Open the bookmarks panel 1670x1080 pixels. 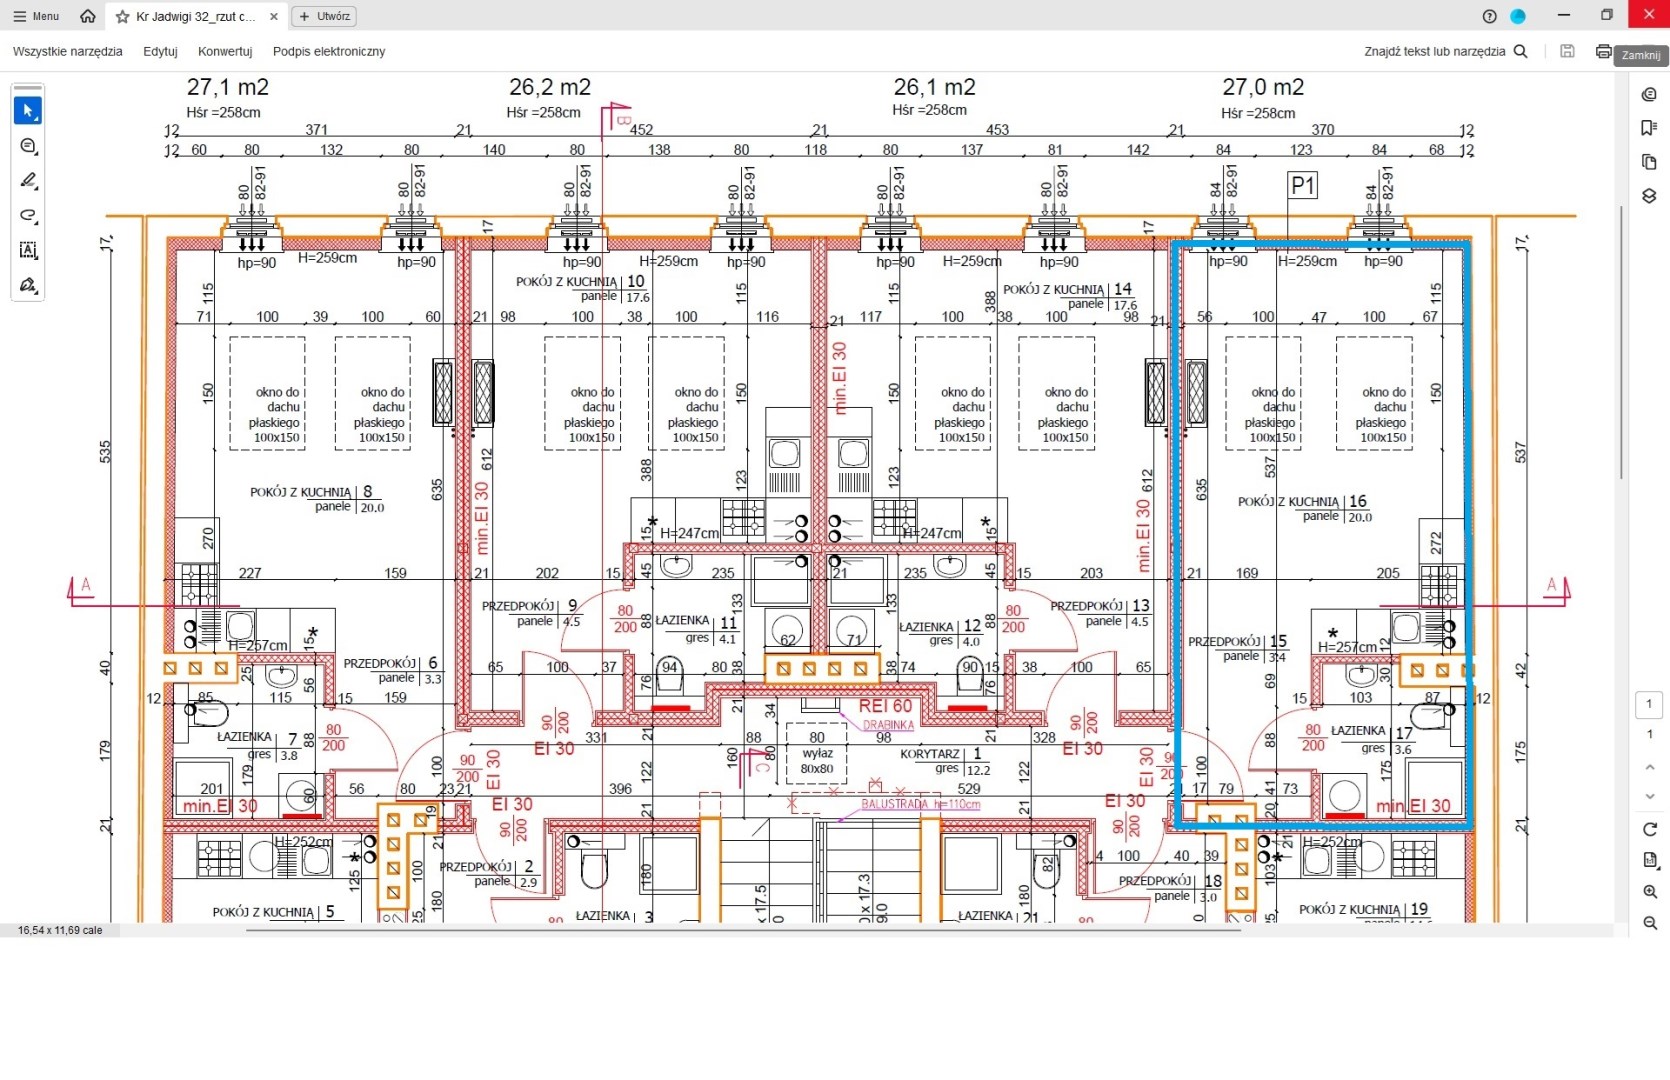click(1649, 128)
